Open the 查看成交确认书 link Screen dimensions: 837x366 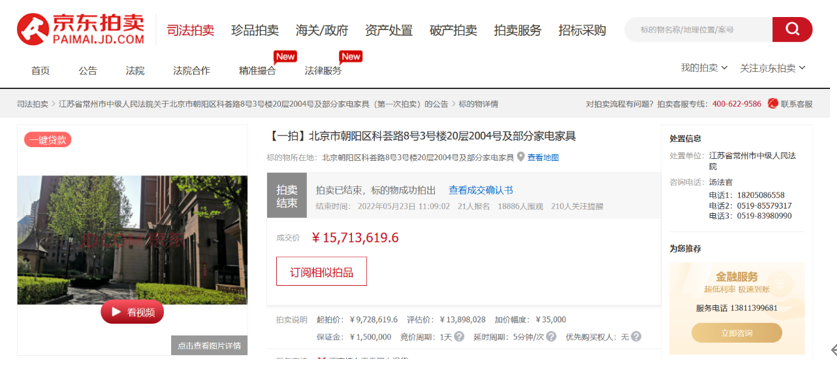[480, 190]
